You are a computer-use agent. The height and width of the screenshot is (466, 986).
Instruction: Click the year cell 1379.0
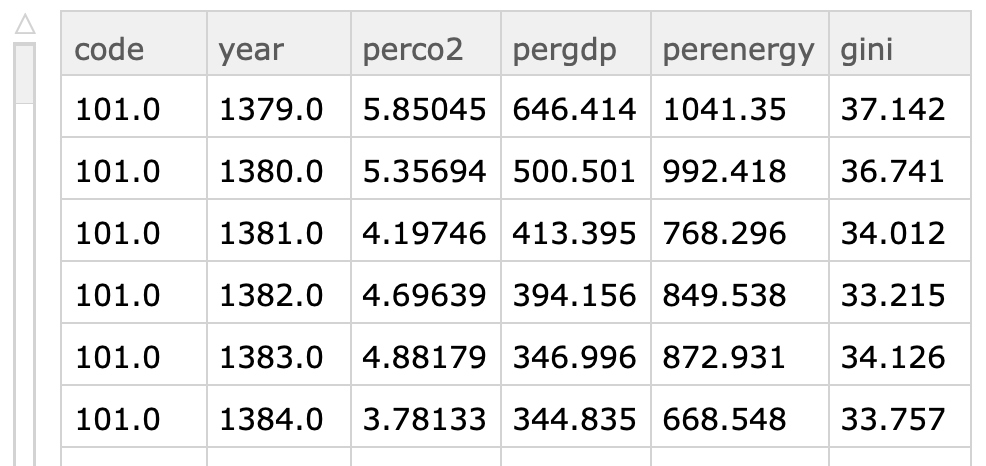pyautogui.click(x=279, y=106)
